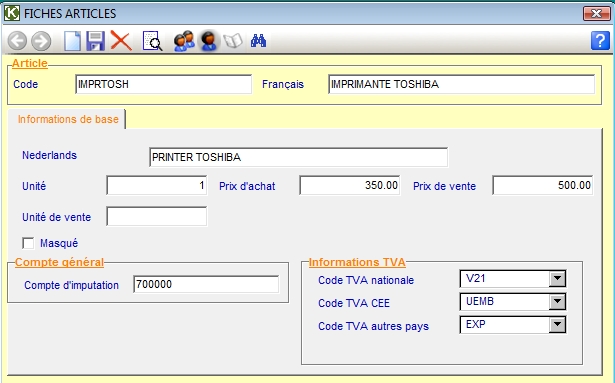Screen dimensions: 615x383
Task: Click the Nederlands description field
Action: click(298, 157)
